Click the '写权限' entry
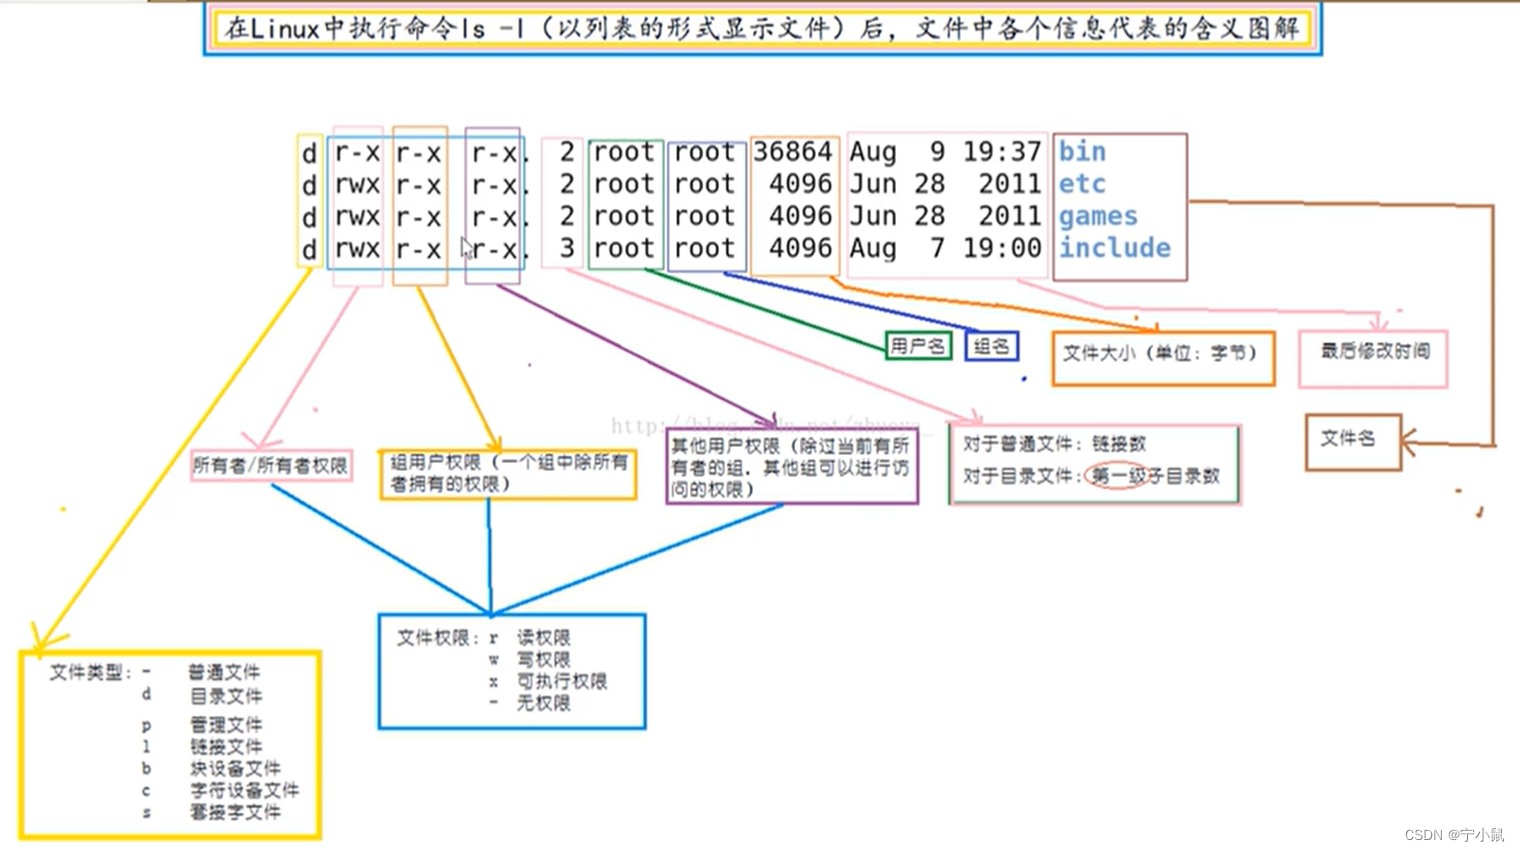The width and height of the screenshot is (1520, 851). coord(544,659)
